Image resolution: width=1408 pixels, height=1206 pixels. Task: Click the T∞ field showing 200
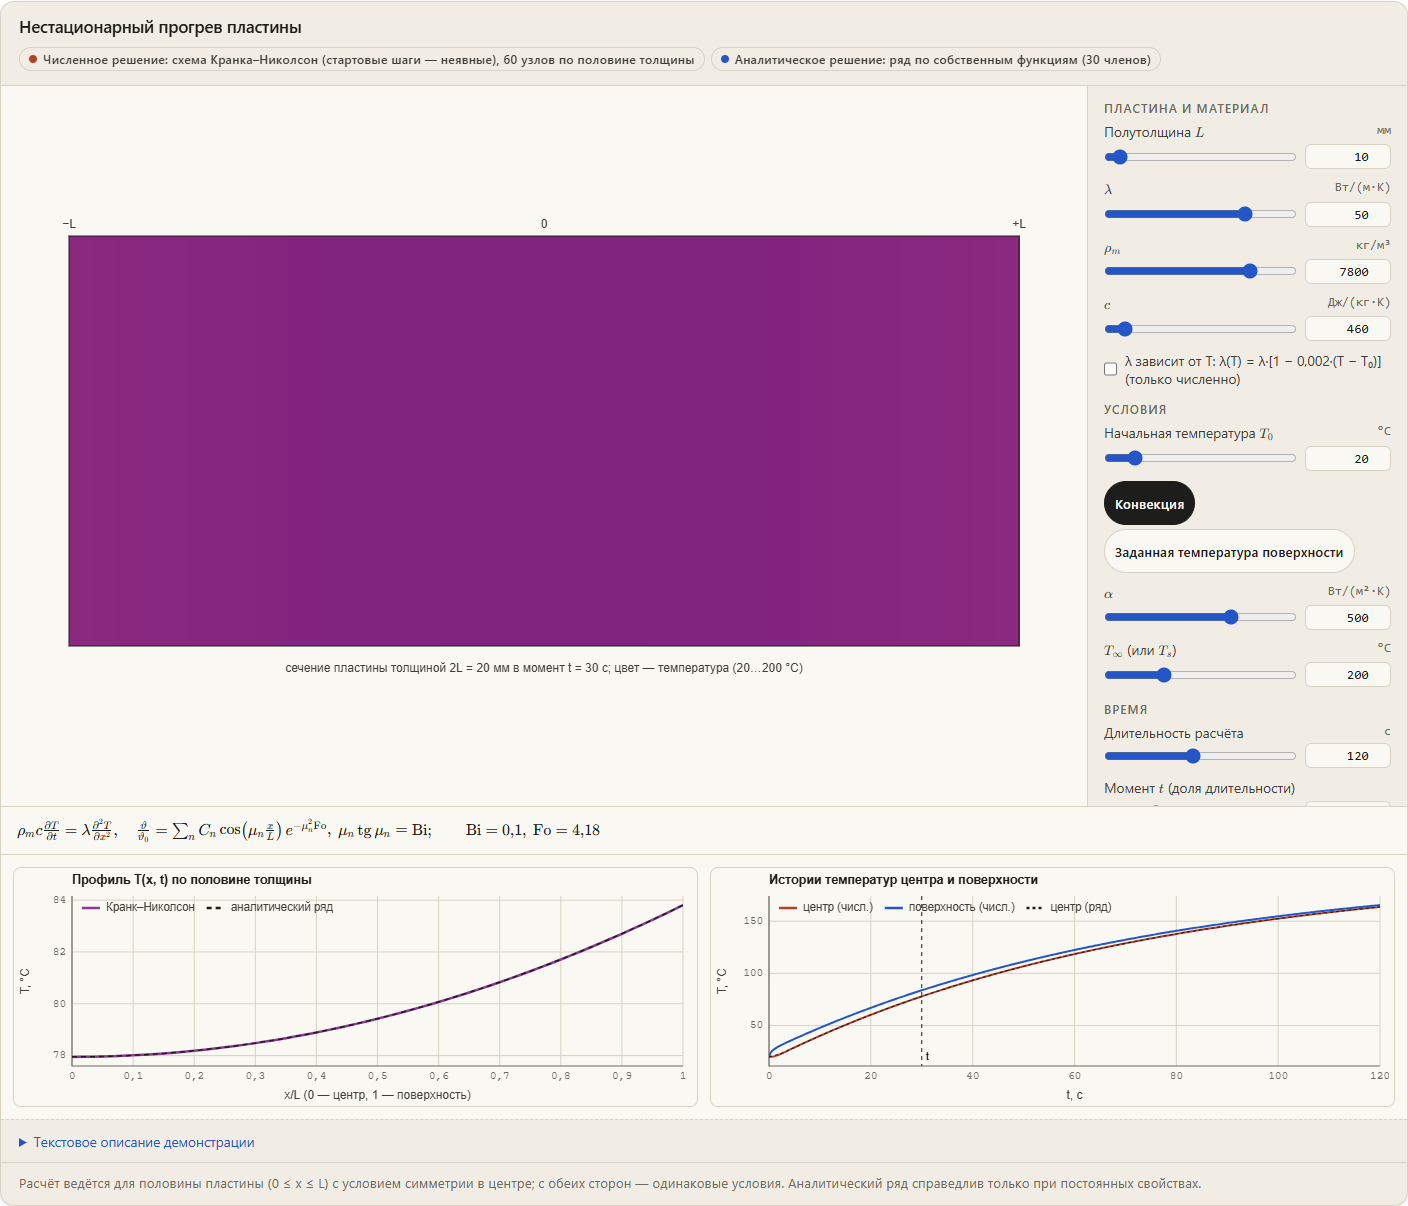1348,675
